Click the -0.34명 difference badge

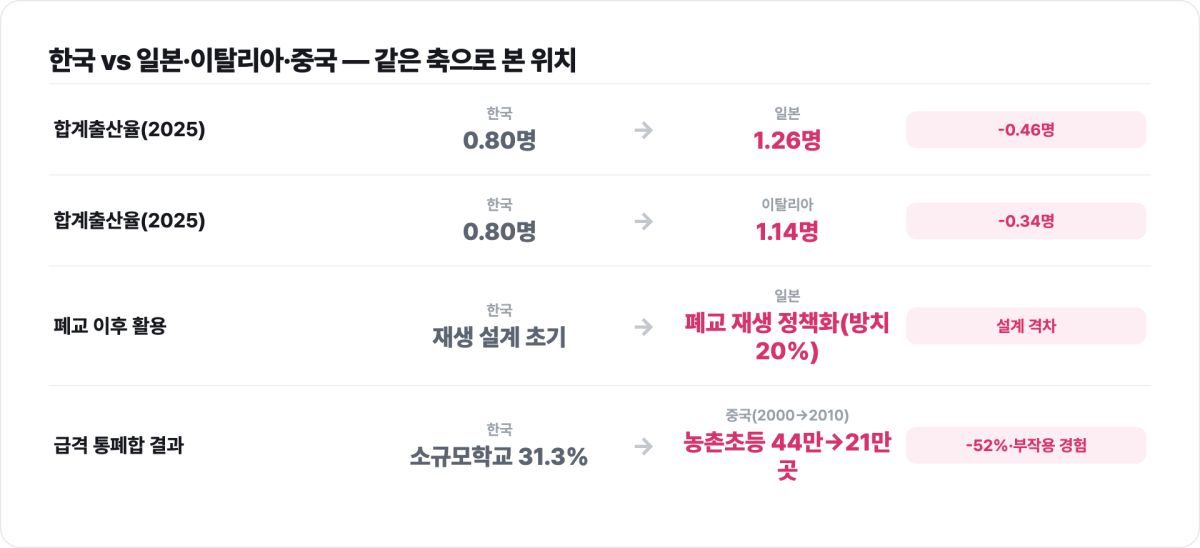click(x=1026, y=221)
